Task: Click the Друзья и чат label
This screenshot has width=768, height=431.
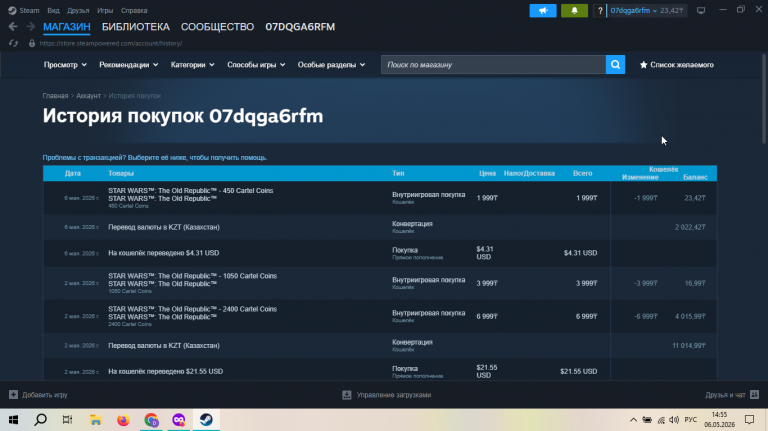Action: point(725,395)
